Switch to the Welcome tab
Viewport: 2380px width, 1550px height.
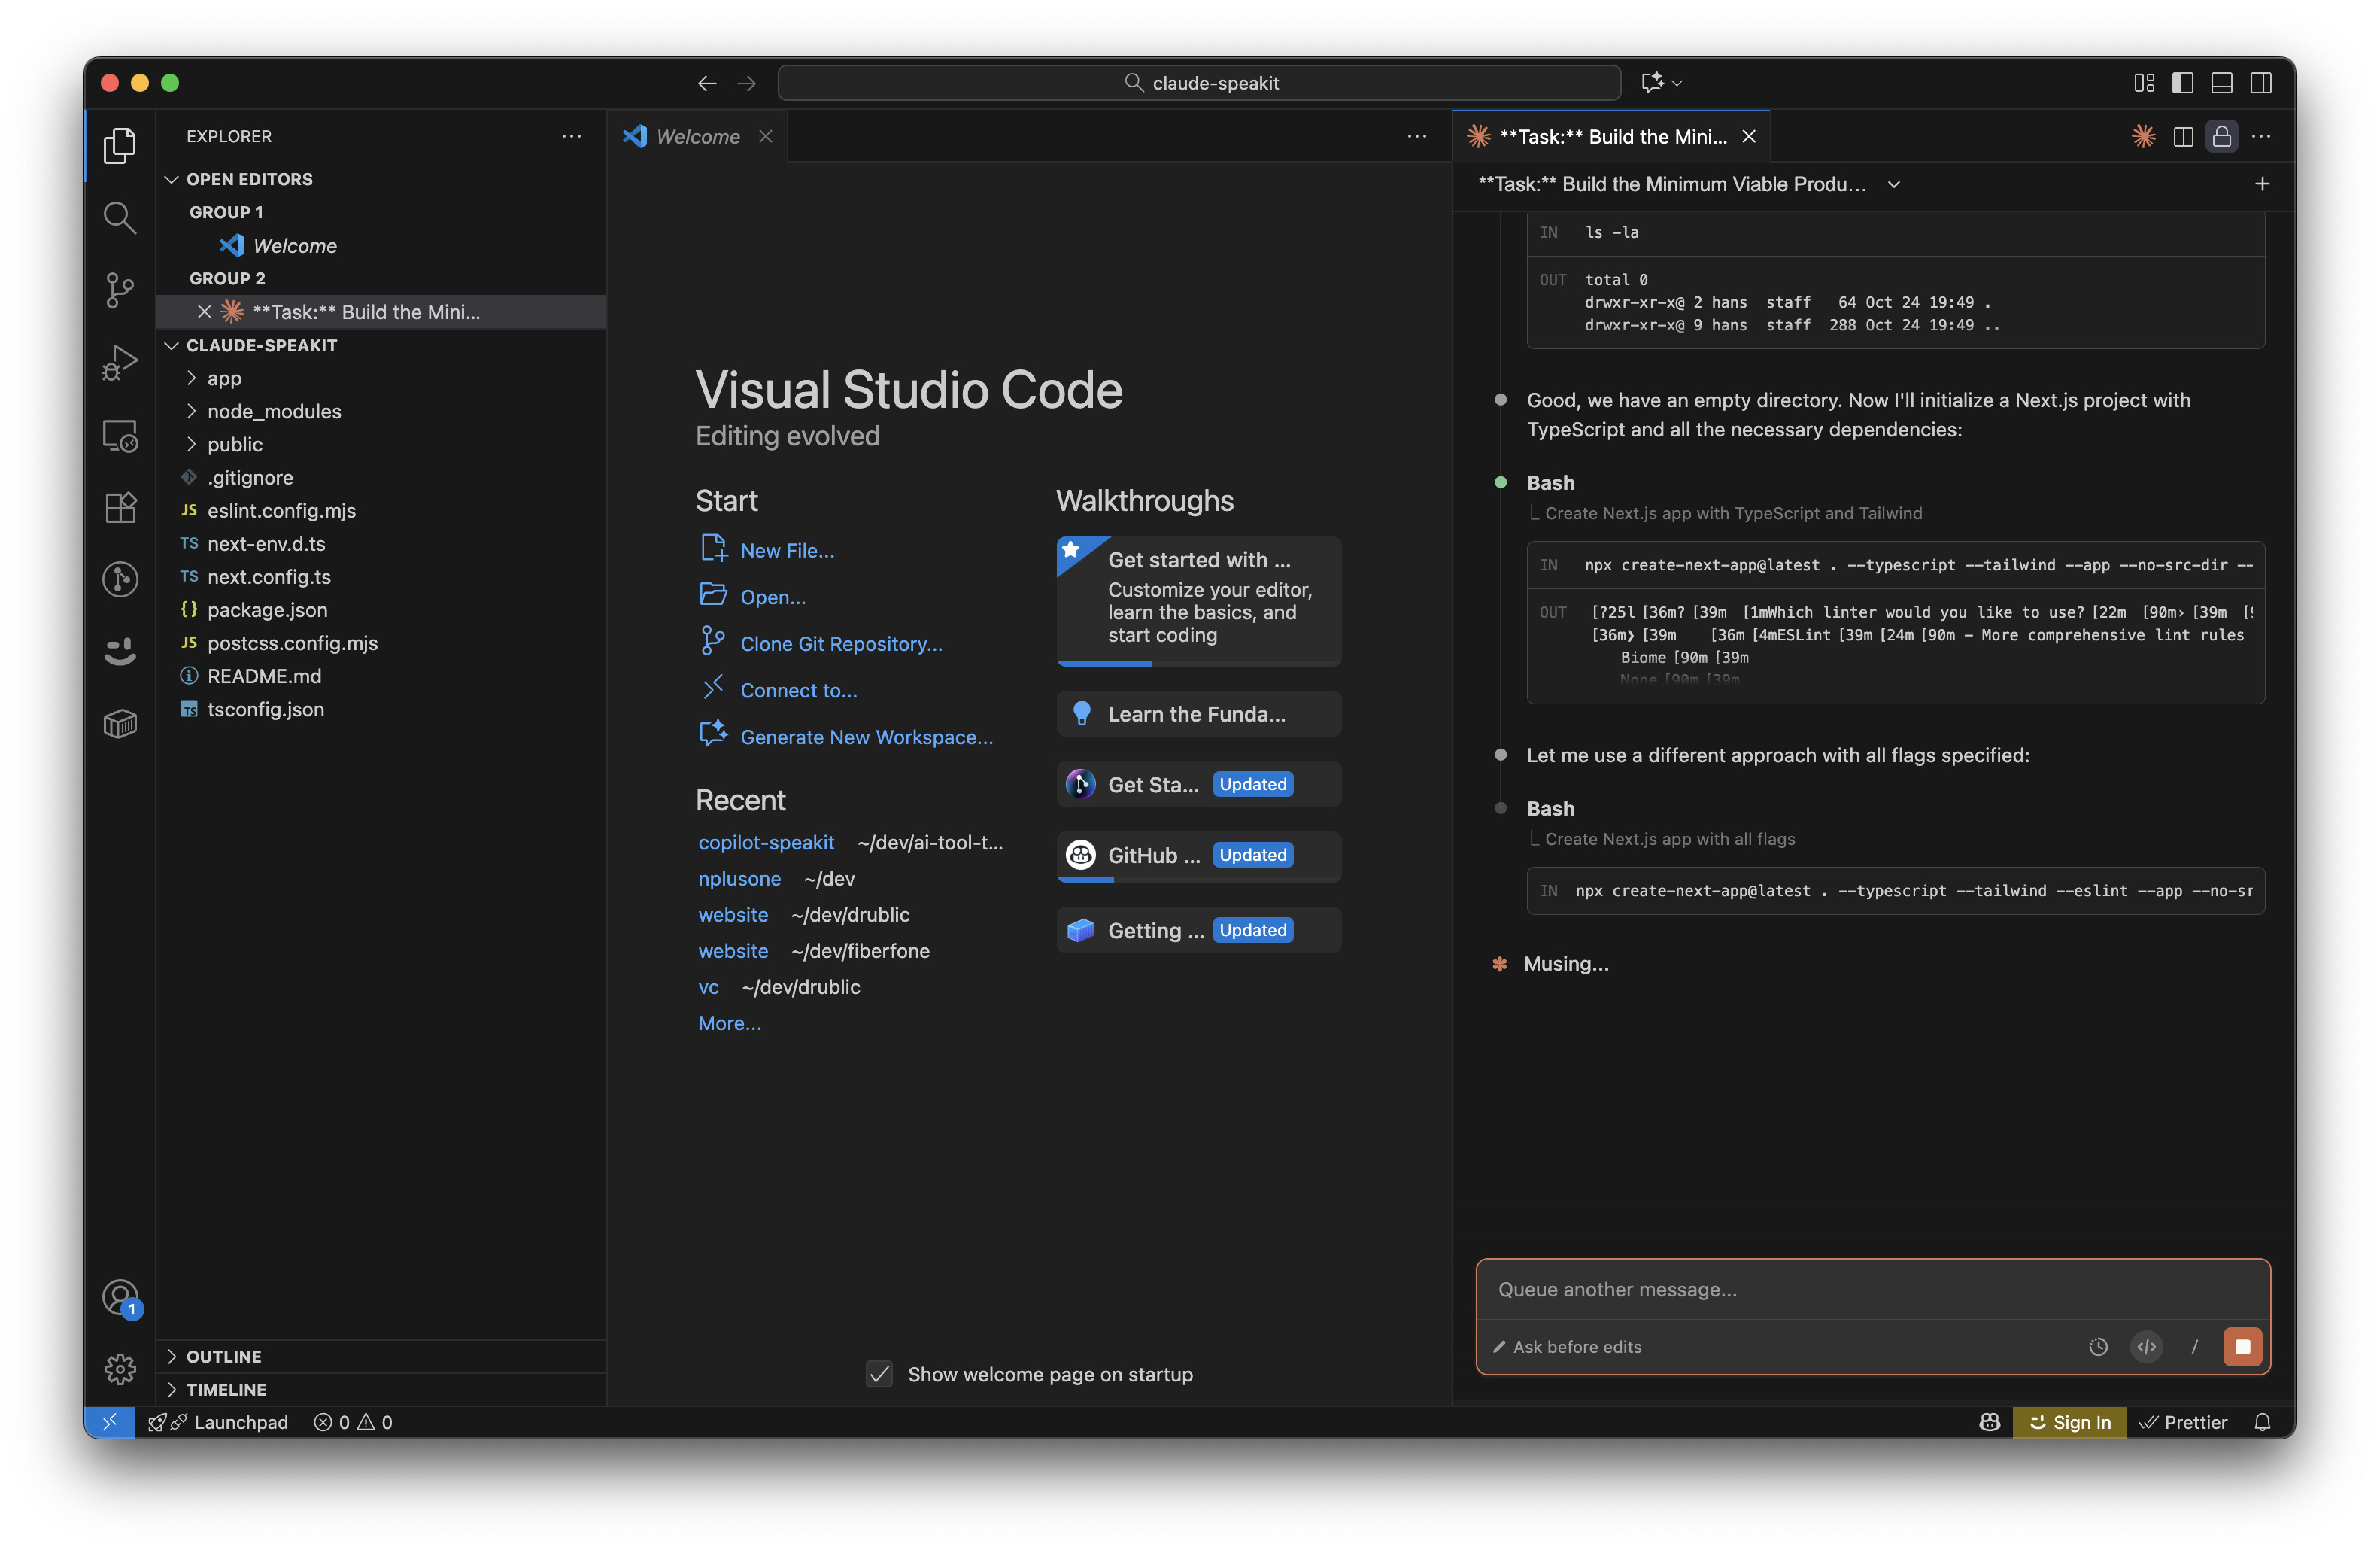pyautogui.click(x=697, y=136)
